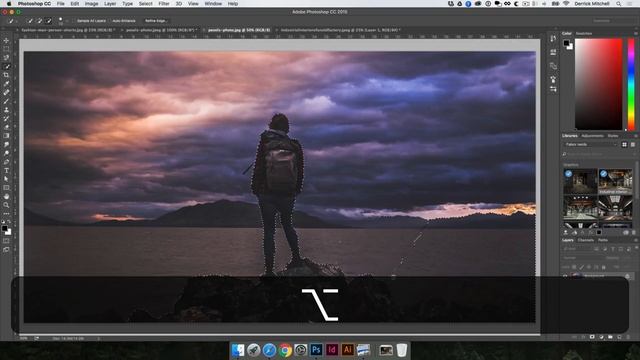Change the screen mode at toolbox bottom
The height and width of the screenshot is (360, 640).
6,249
